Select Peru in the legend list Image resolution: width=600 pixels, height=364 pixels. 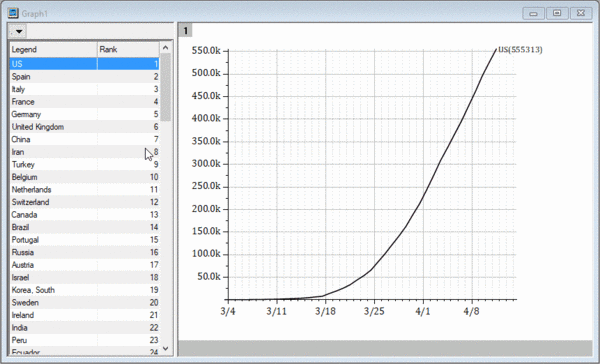pyautogui.click(x=85, y=340)
